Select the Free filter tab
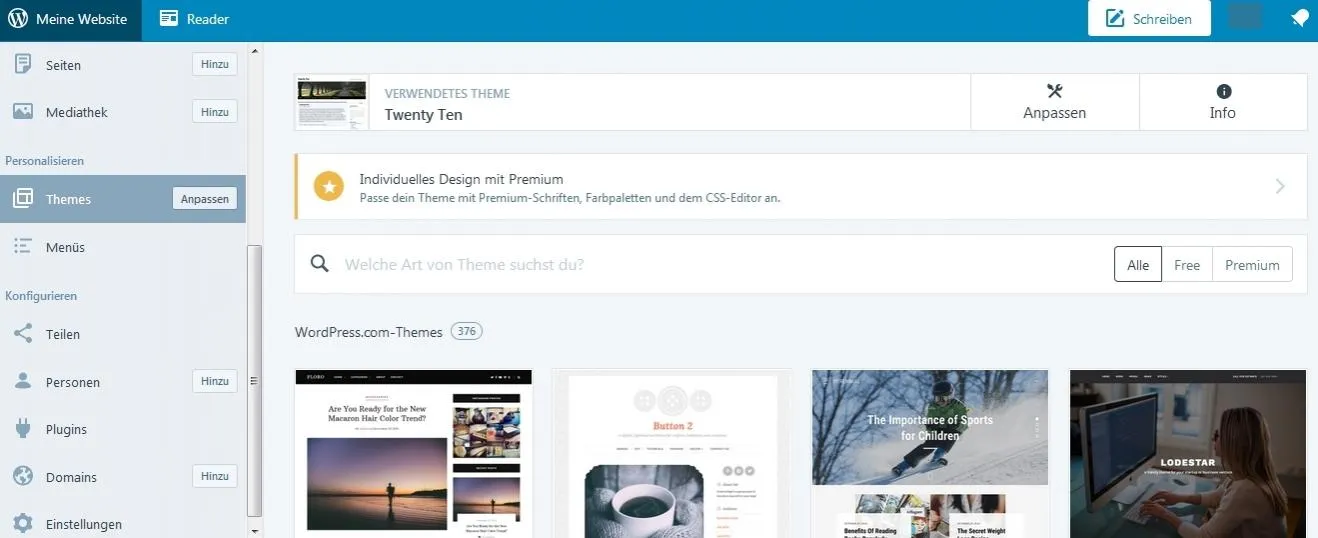 point(1187,265)
